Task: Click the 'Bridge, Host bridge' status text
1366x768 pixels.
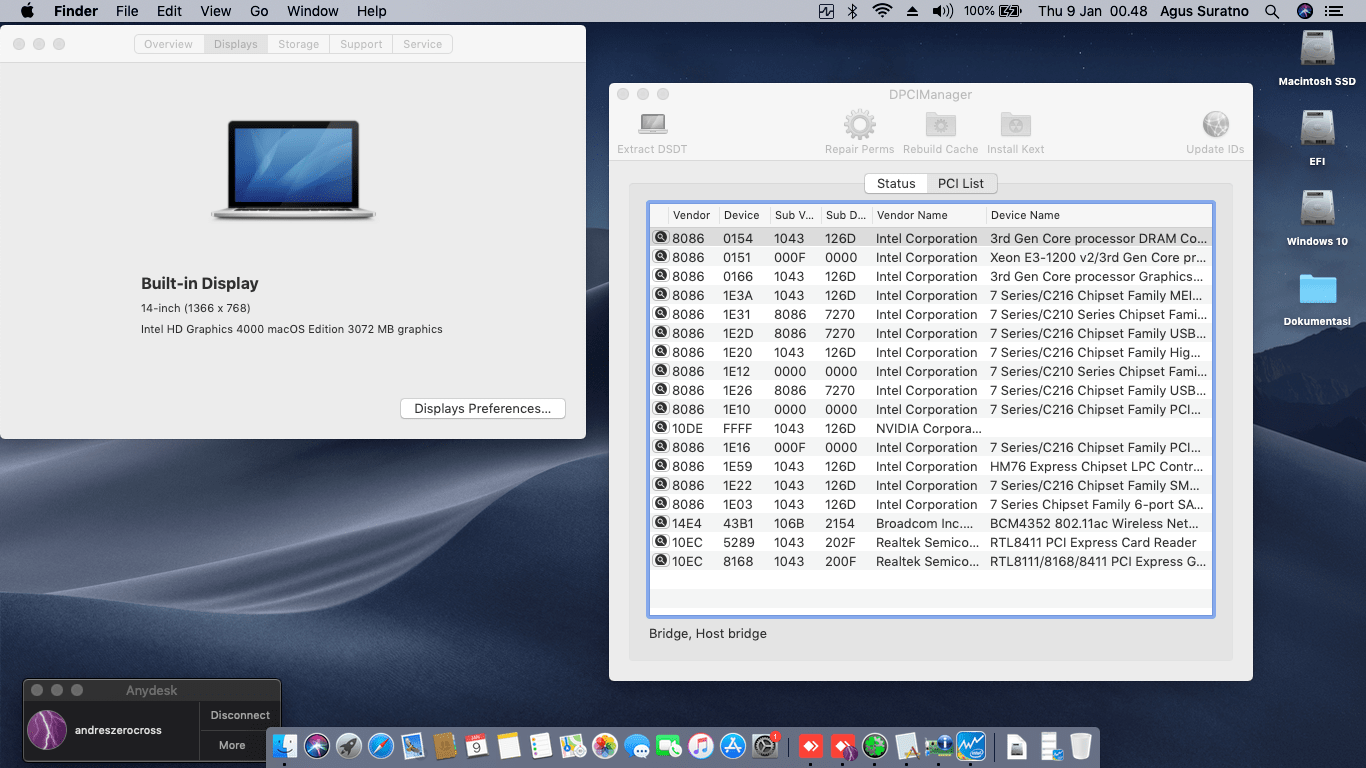Action: [x=708, y=633]
